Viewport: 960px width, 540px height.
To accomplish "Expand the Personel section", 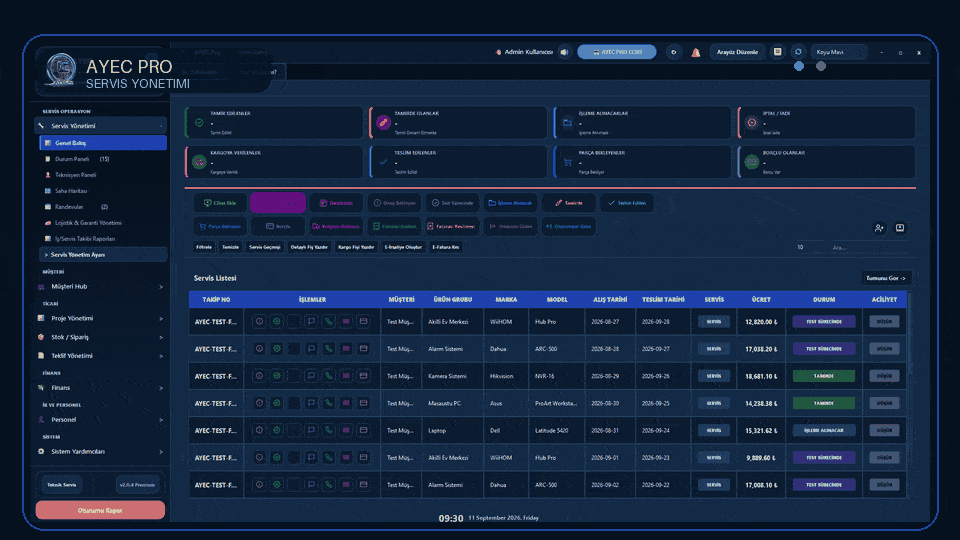I will [x=100, y=419].
